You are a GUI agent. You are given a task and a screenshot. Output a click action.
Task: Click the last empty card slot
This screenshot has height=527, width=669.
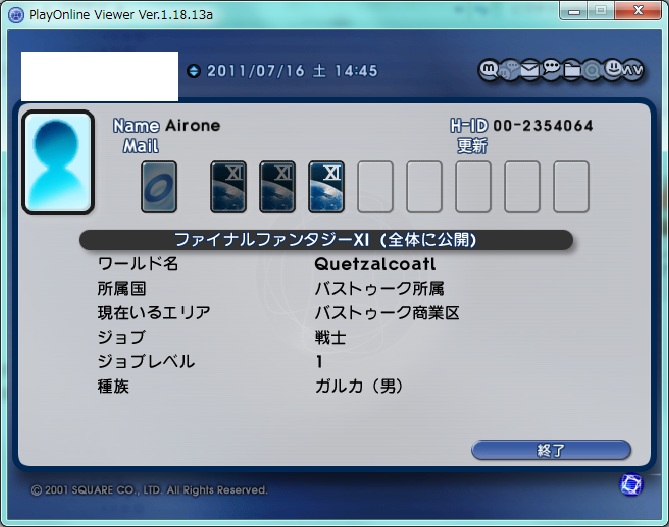click(x=572, y=186)
